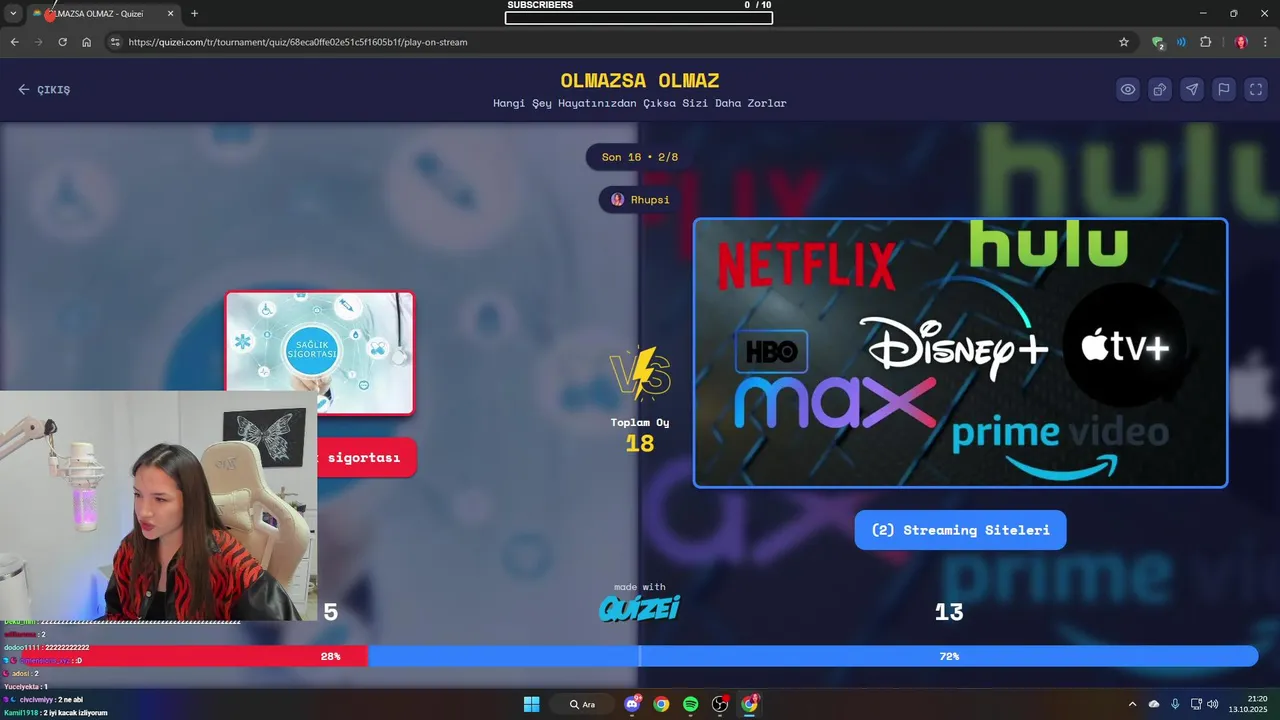Open OBS Studio from the taskbar
Screen dimensions: 1280x720
(x=720, y=704)
